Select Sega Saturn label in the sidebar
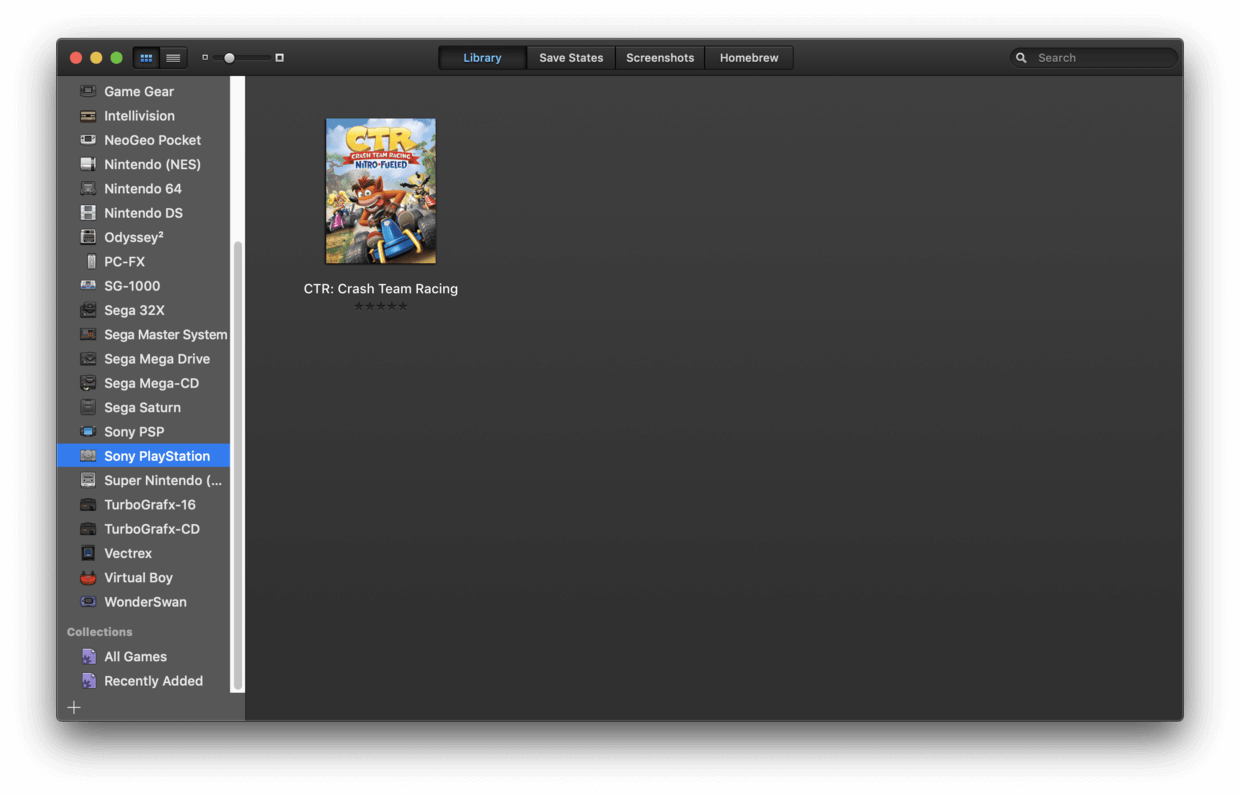The image size is (1240, 796). tap(143, 408)
